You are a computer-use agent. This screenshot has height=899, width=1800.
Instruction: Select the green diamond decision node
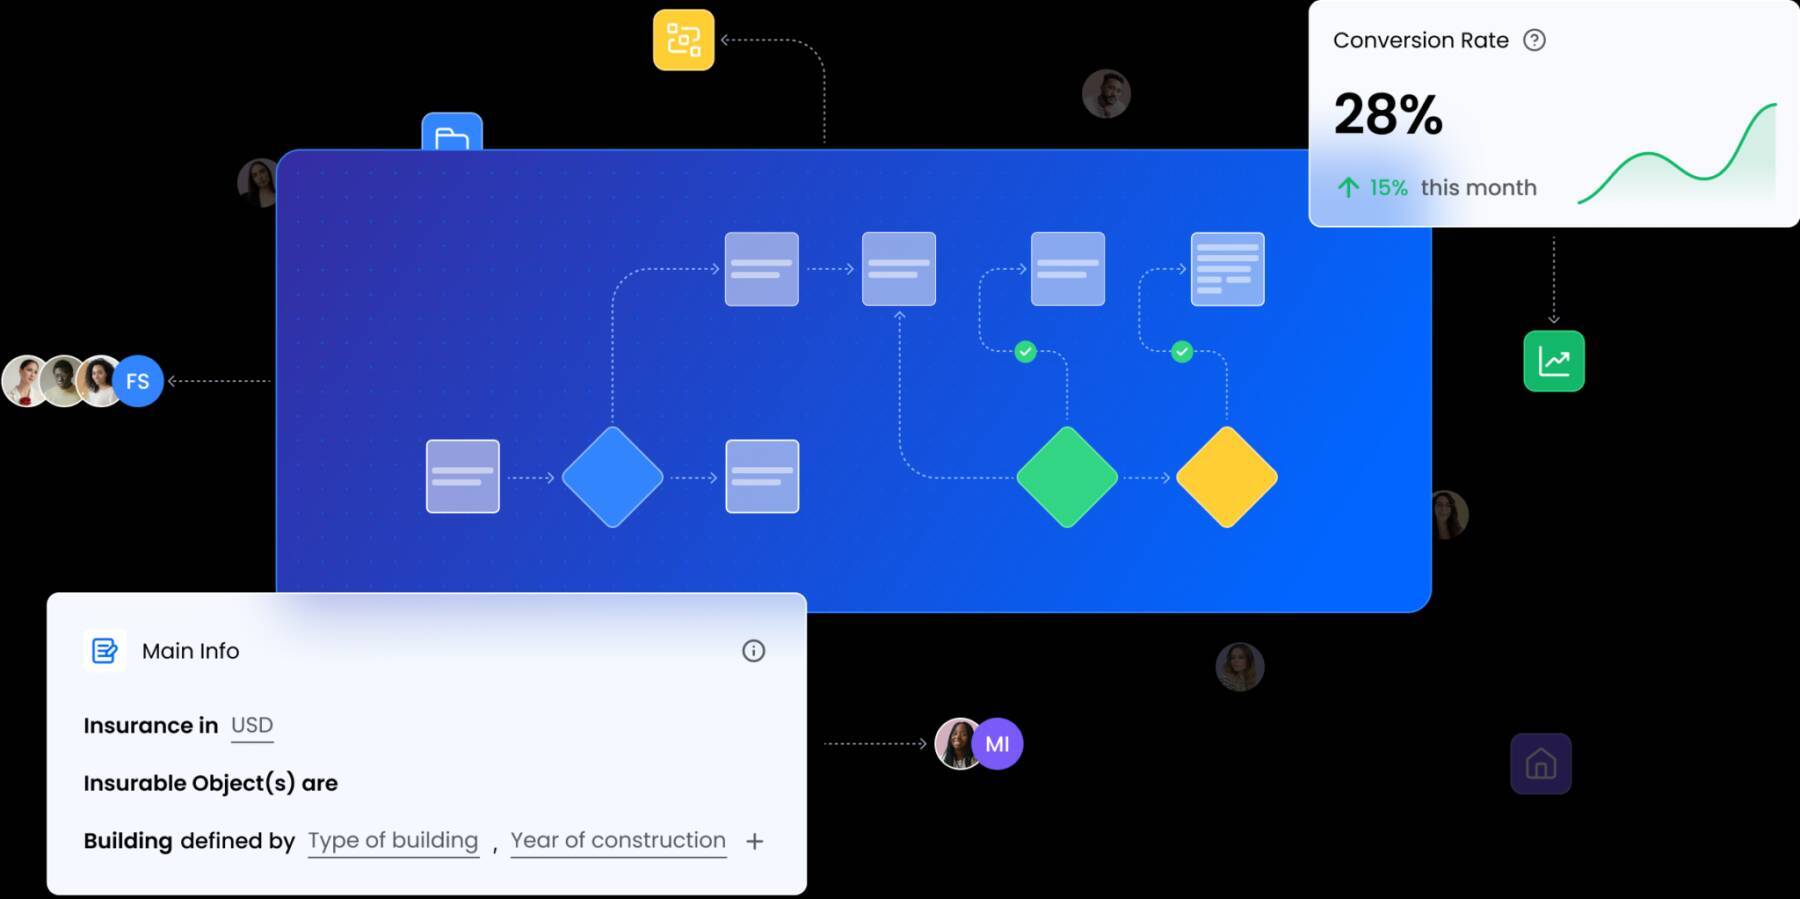(1067, 477)
